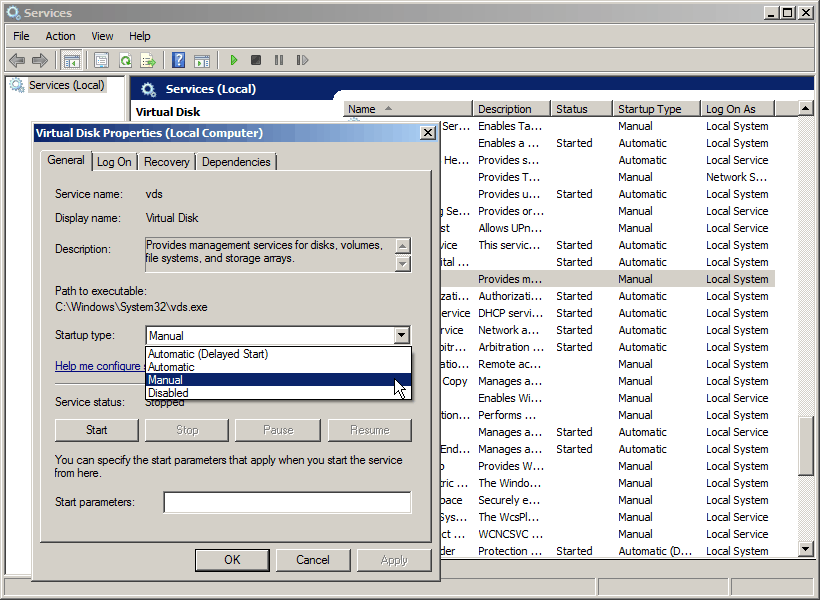Select the 'Allows UPn...' service row

point(607,228)
